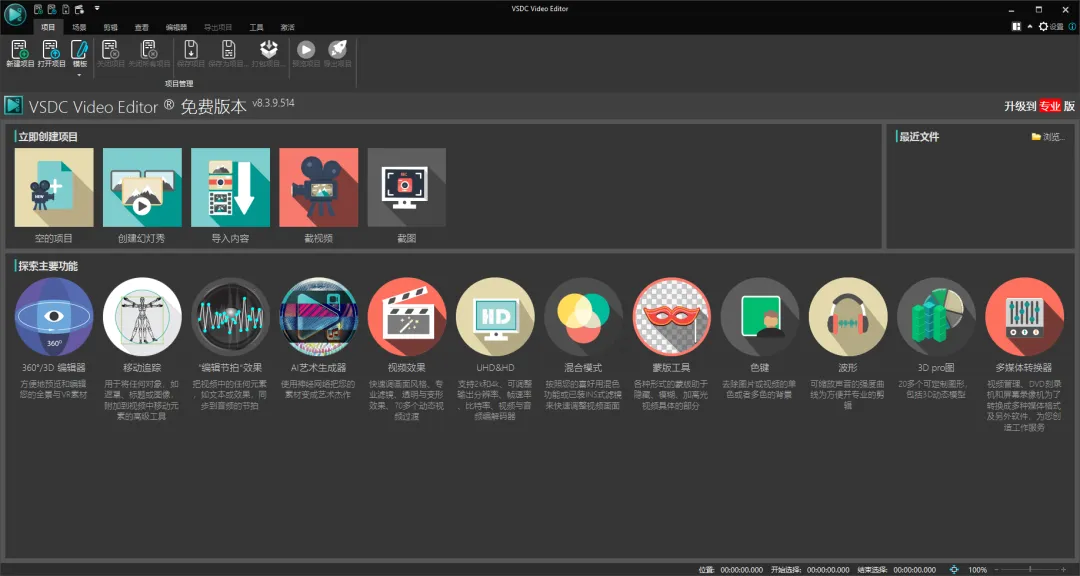
Task: Open the 多媒体转换器 mixer icon
Action: 1024,317
